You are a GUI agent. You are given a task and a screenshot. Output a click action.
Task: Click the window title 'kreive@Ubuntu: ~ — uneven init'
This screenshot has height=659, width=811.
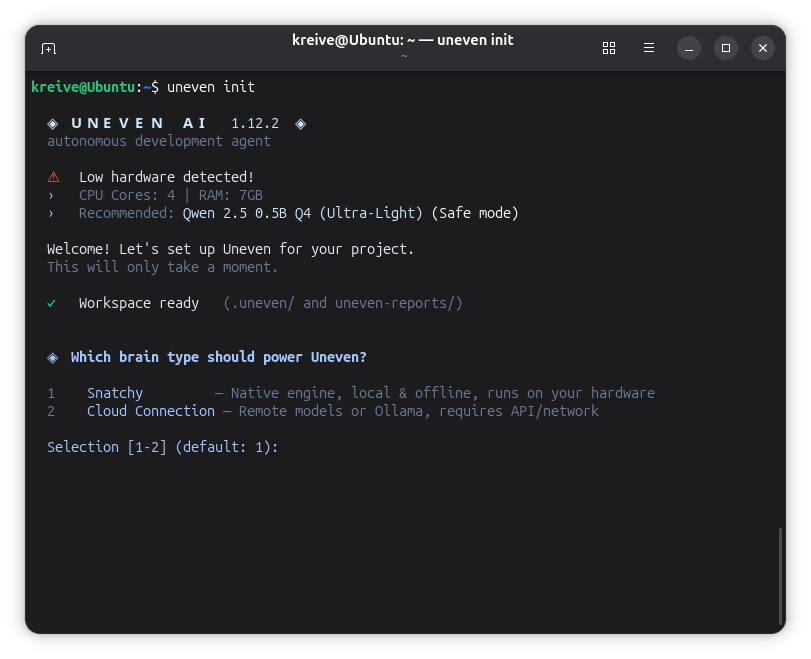point(402,40)
